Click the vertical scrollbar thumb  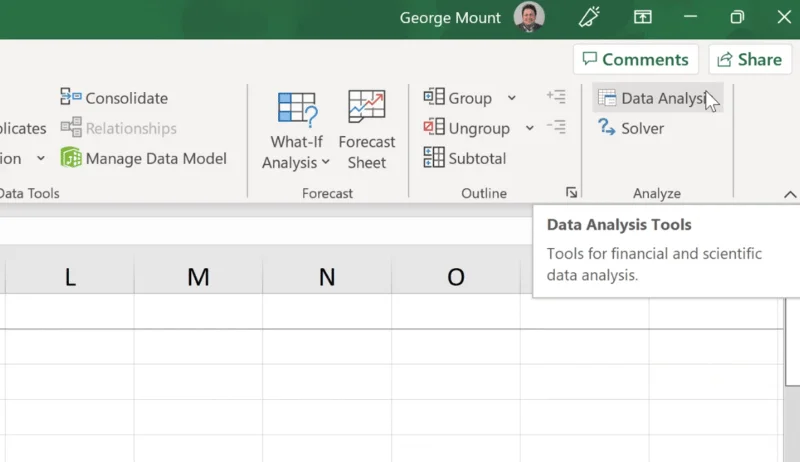coord(792,343)
